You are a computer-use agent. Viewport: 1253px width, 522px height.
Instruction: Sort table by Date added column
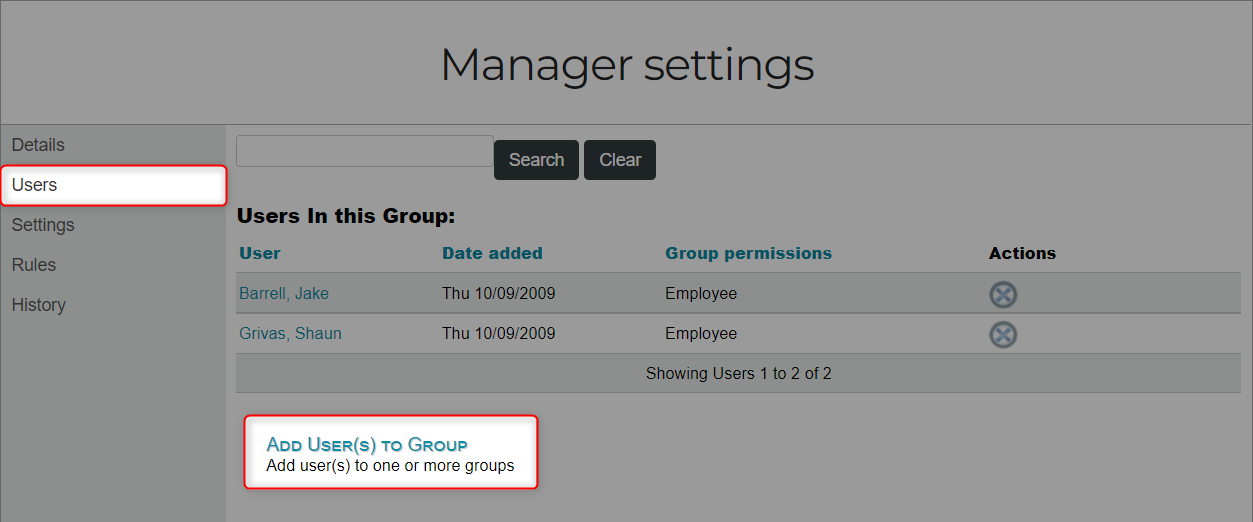492,254
